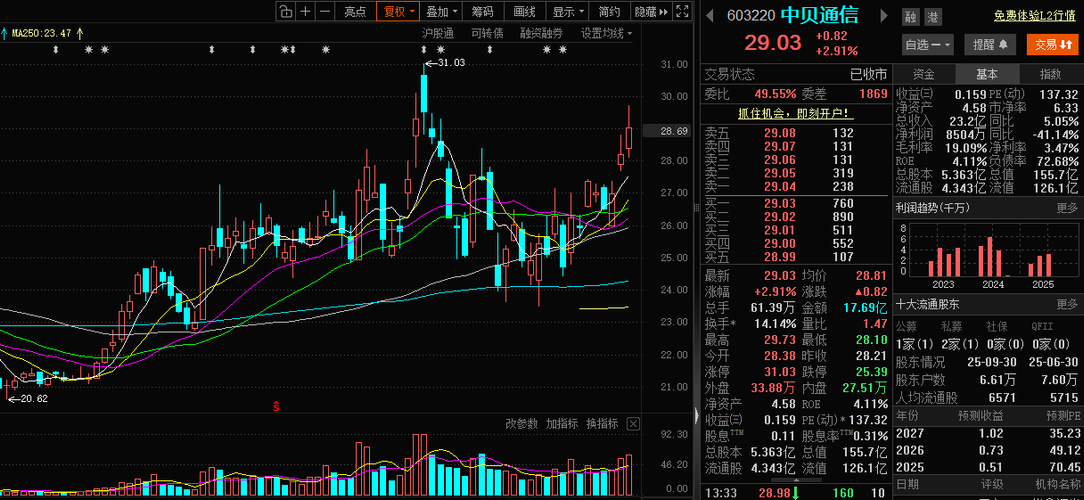Switch to the 基本 tab
This screenshot has height=500, width=1084.
(987, 74)
